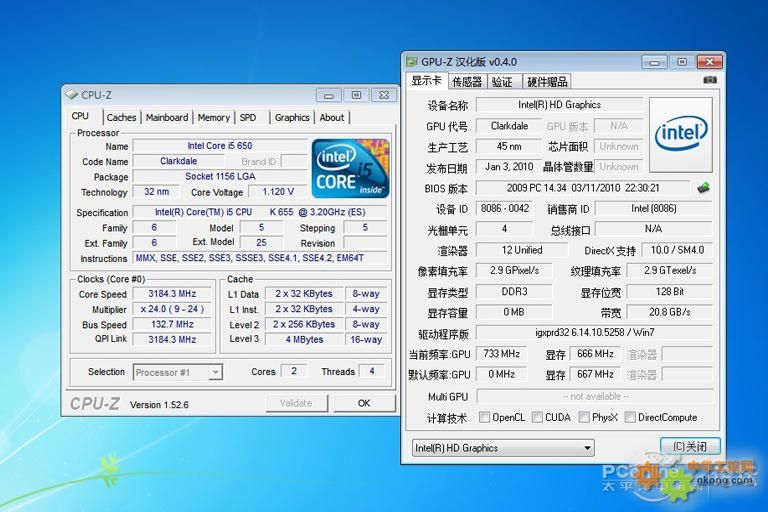Screen dimensions: 768x512
Task: Click the Name field Intel Core i5 650
Action: [219, 146]
